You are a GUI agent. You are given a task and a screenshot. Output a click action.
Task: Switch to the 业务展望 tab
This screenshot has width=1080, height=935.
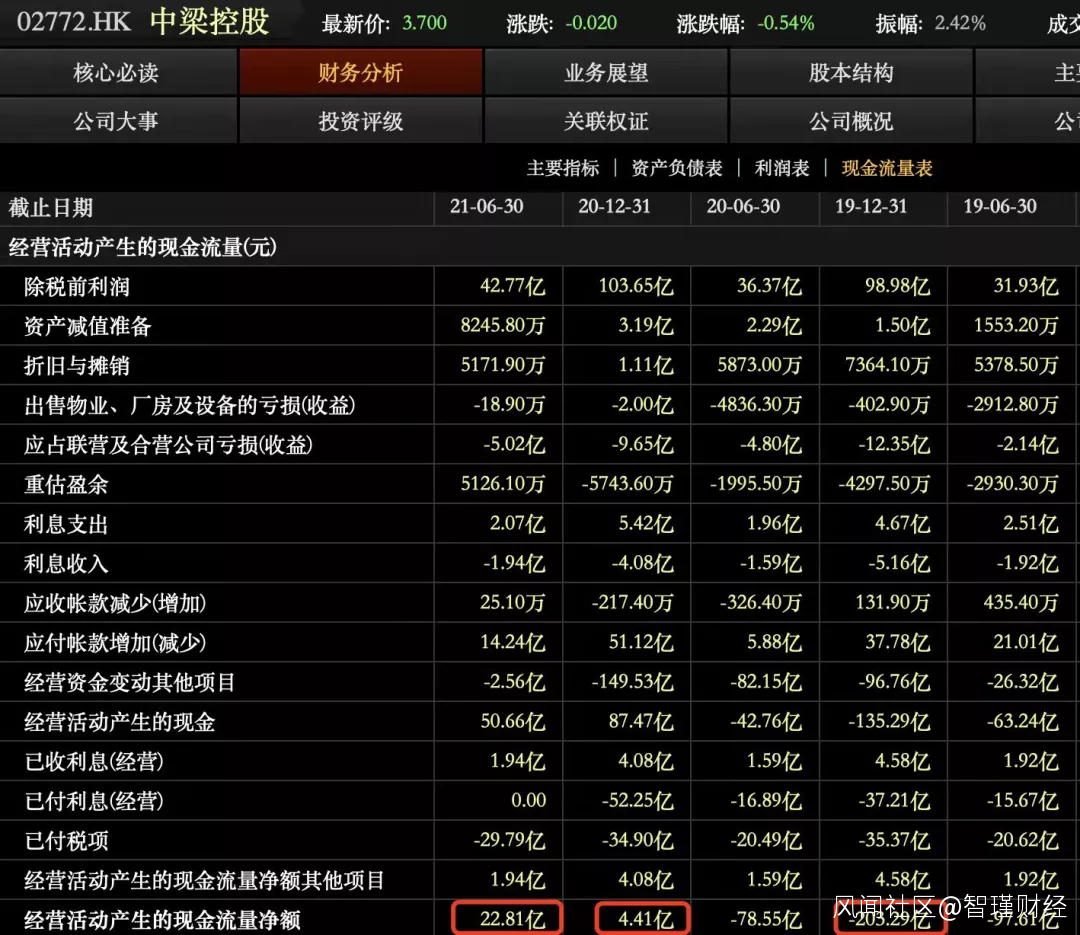pyautogui.click(x=606, y=72)
